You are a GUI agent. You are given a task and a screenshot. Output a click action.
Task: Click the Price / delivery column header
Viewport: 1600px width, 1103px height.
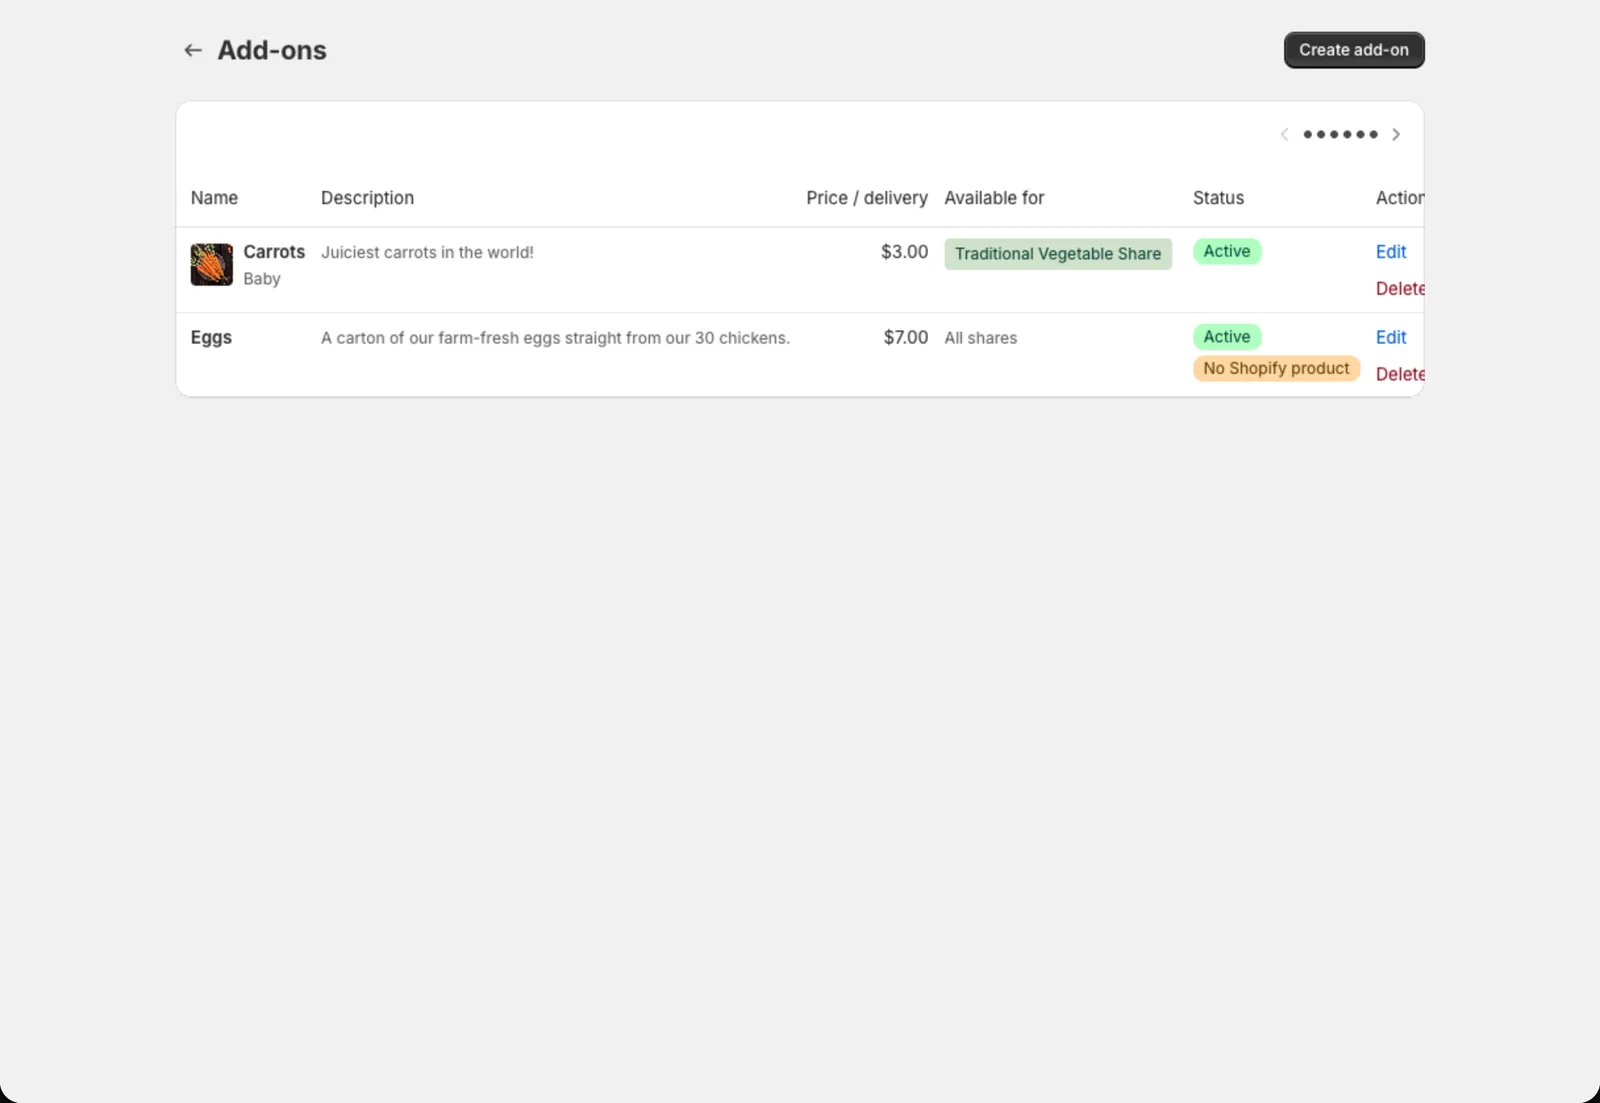[867, 198]
